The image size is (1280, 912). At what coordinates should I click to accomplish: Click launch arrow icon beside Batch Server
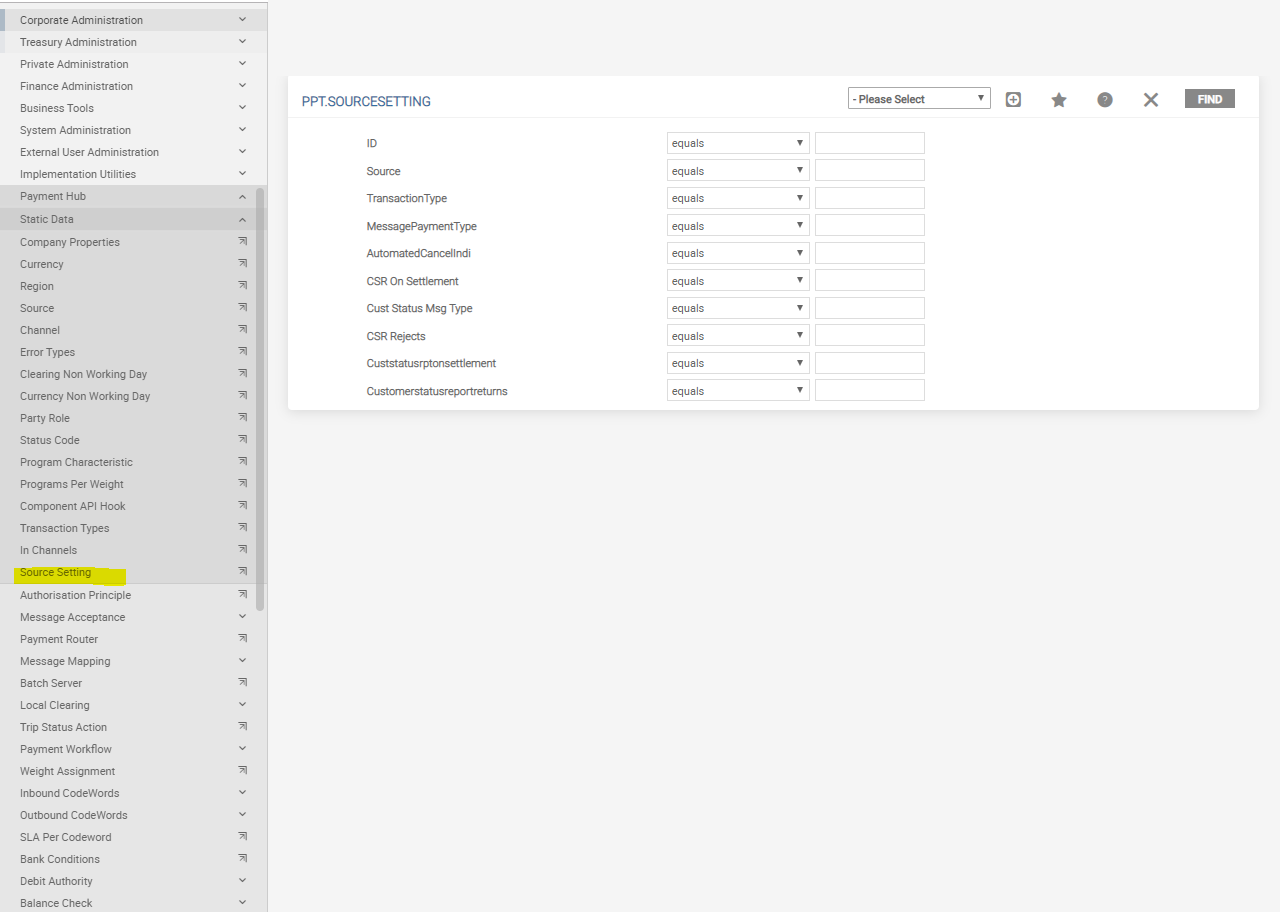click(242, 683)
